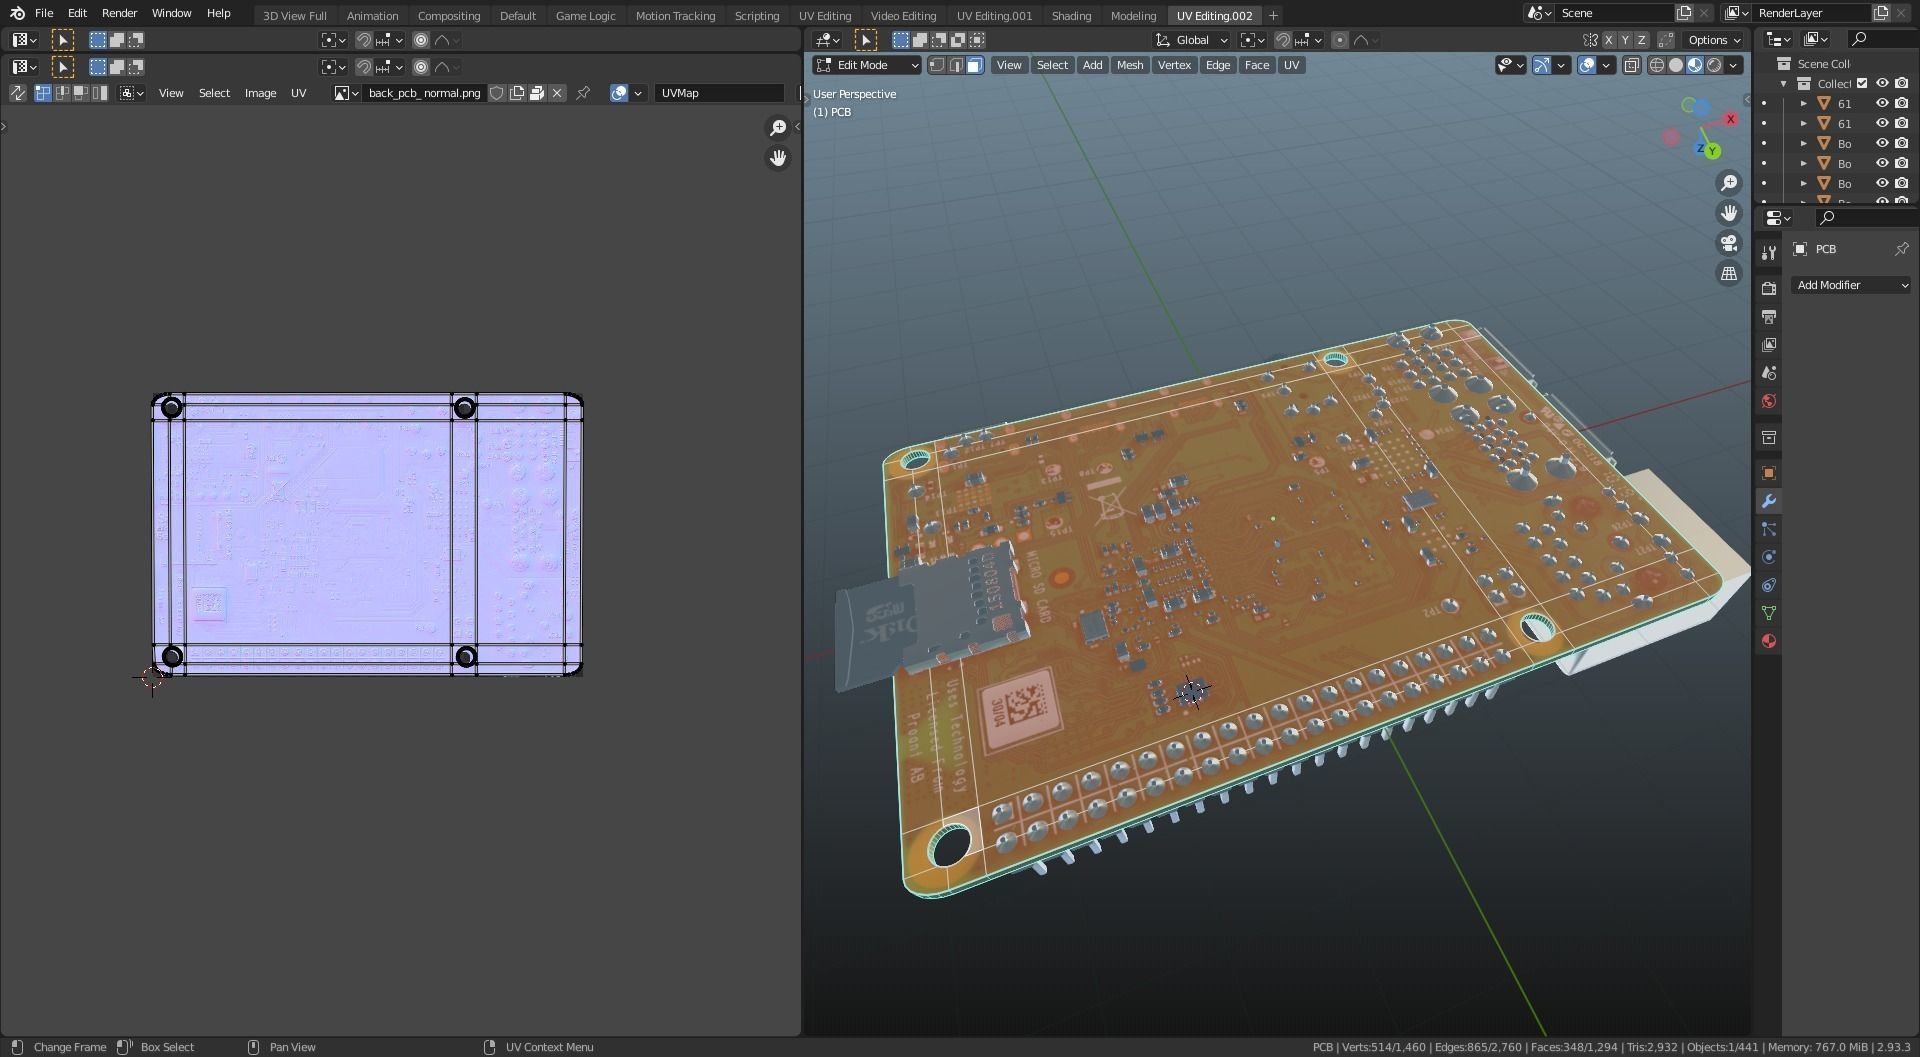
Task: Open the Render menu in top bar
Action: (x=119, y=13)
